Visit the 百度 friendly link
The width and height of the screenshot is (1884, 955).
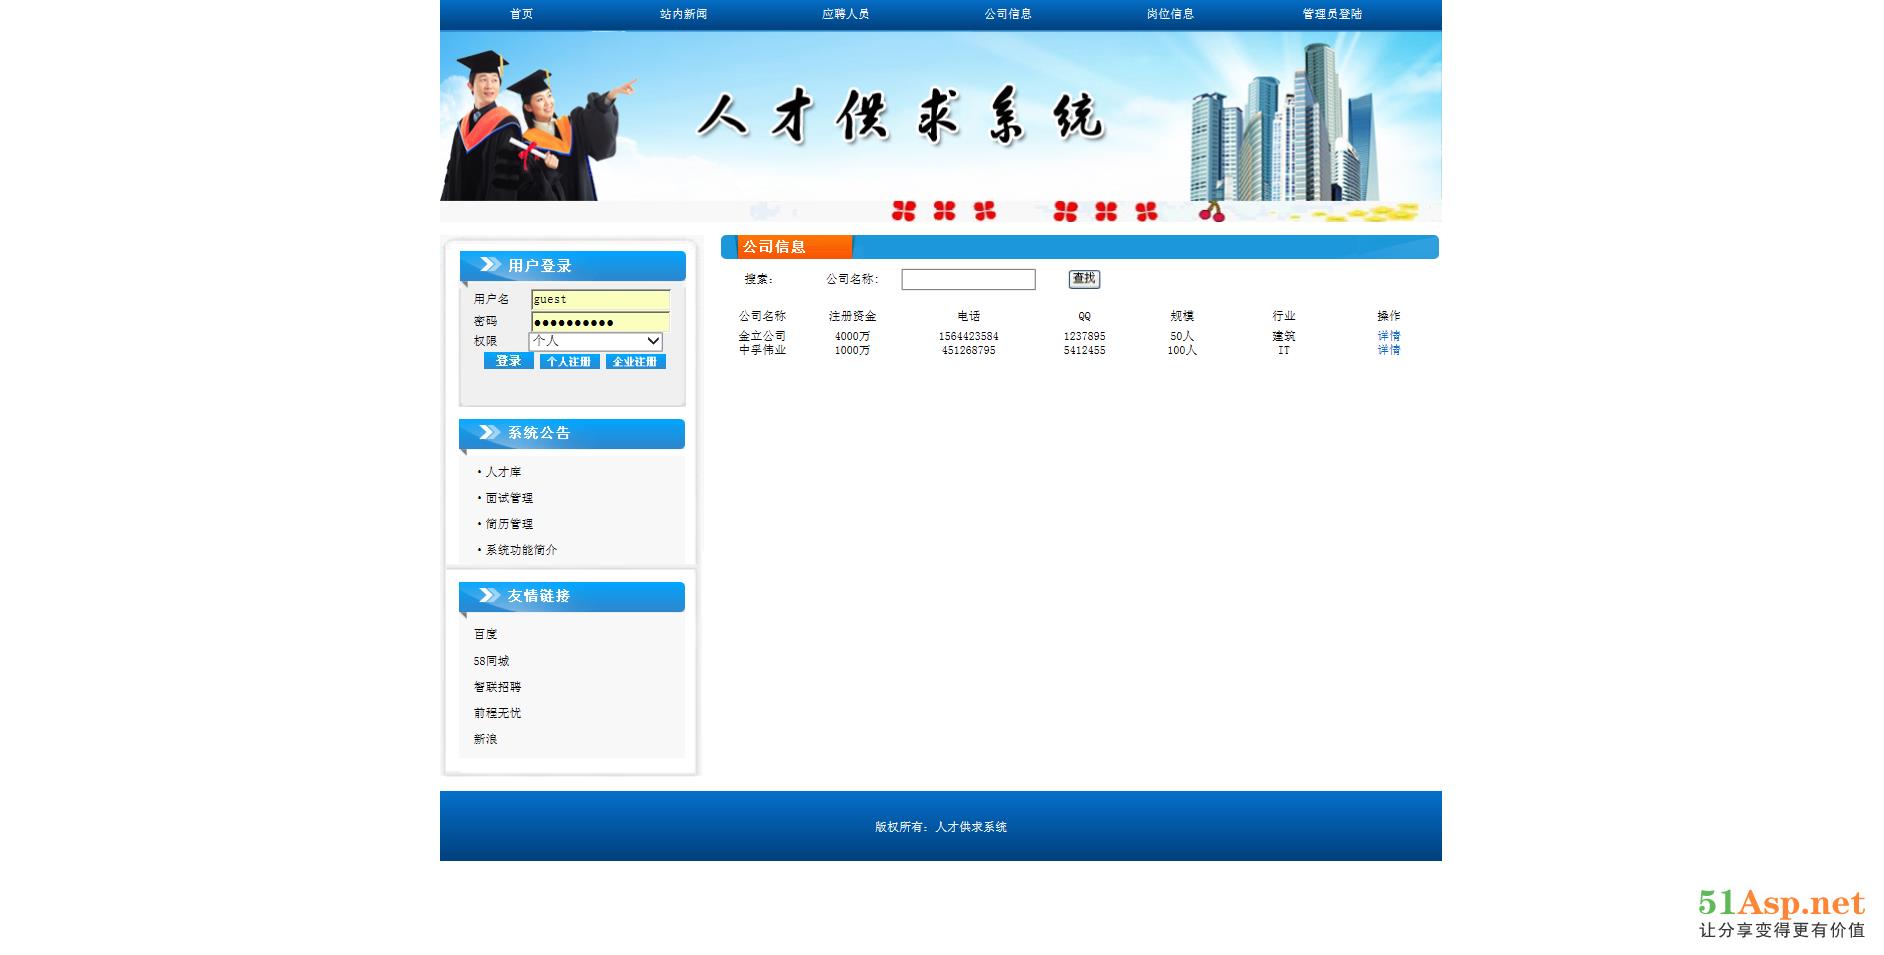tap(485, 635)
